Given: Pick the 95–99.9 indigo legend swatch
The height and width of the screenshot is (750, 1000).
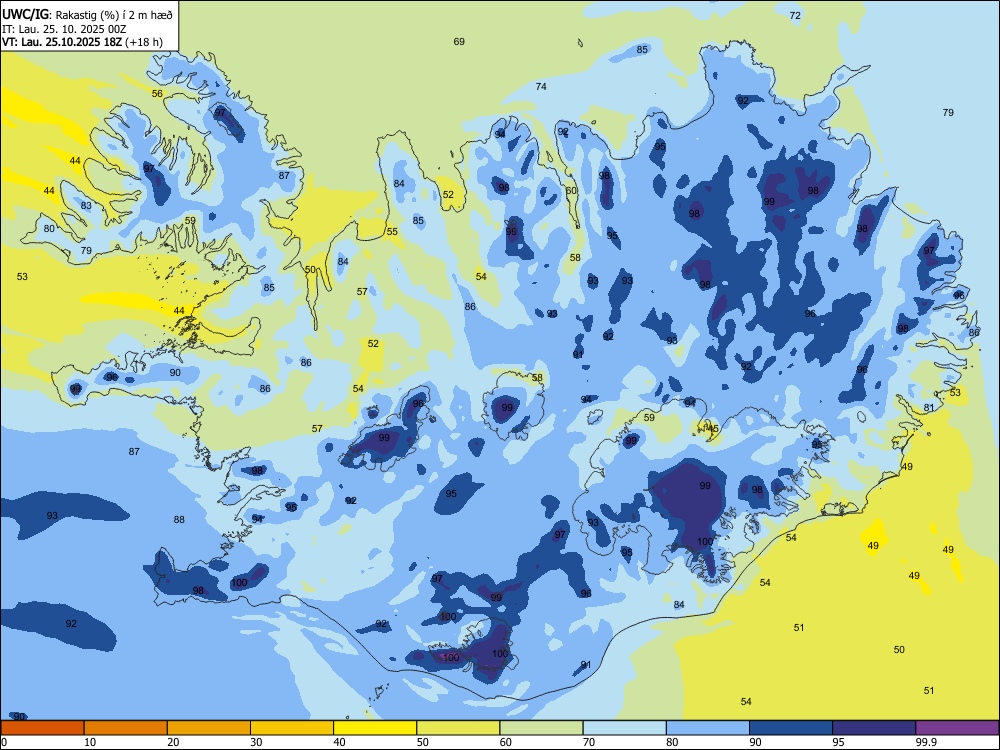Looking at the screenshot, I should click(x=874, y=728).
